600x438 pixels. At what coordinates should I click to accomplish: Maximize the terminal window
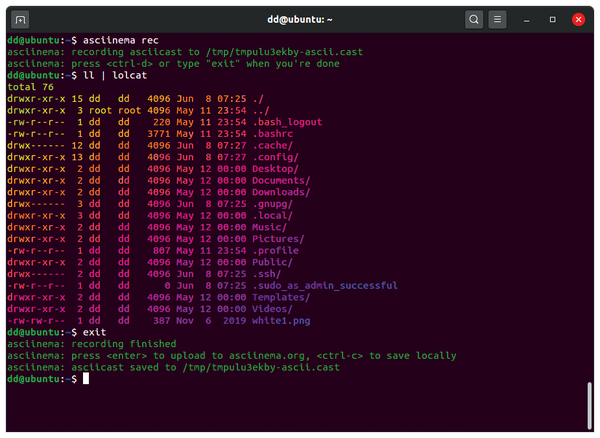(553, 20)
